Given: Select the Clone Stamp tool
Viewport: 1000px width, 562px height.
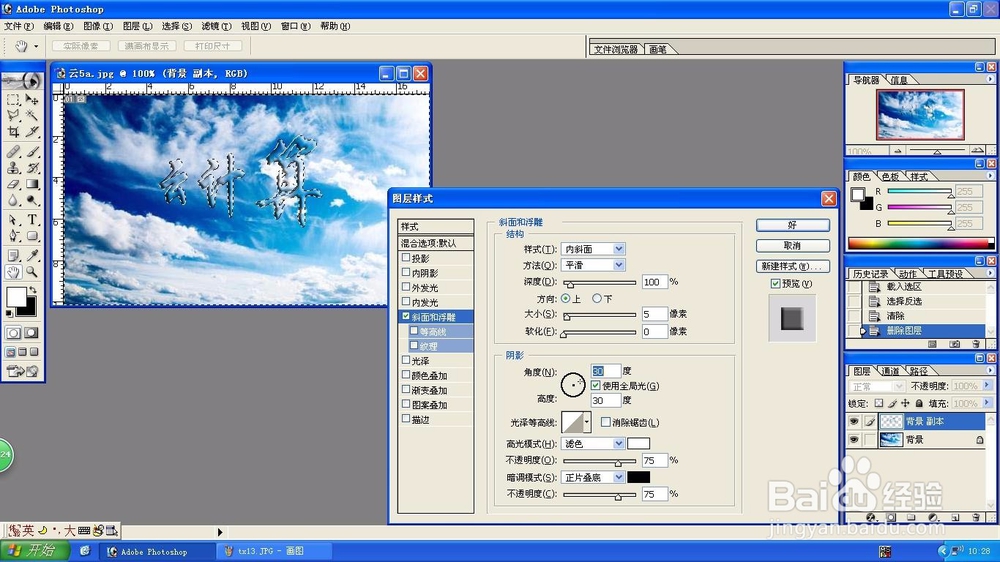Looking at the screenshot, I should click(13, 168).
